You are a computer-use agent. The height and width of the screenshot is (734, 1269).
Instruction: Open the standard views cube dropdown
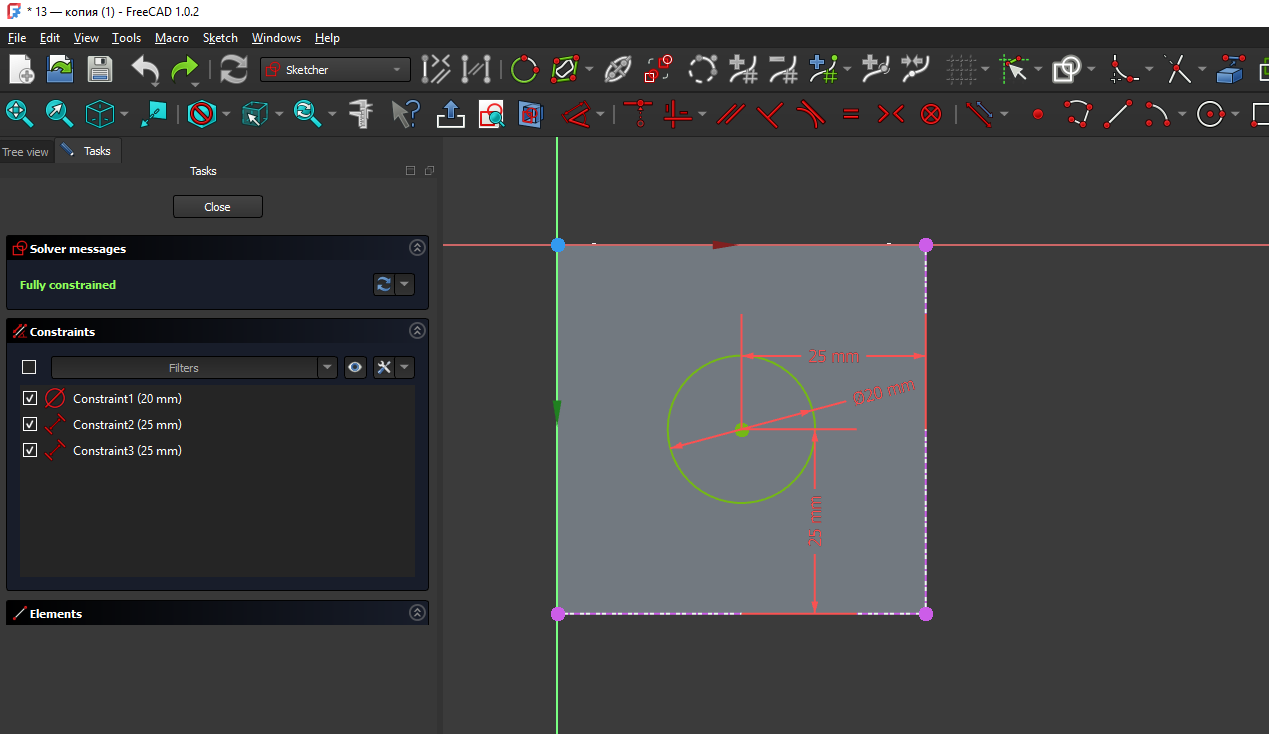[x=125, y=114]
